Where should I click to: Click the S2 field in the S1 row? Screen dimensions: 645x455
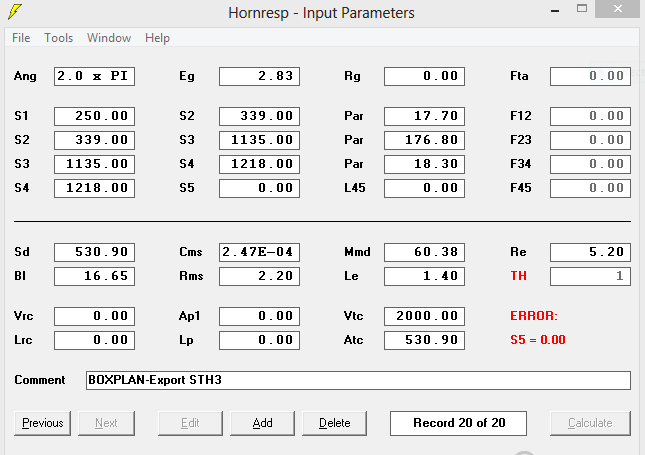click(x=260, y=116)
